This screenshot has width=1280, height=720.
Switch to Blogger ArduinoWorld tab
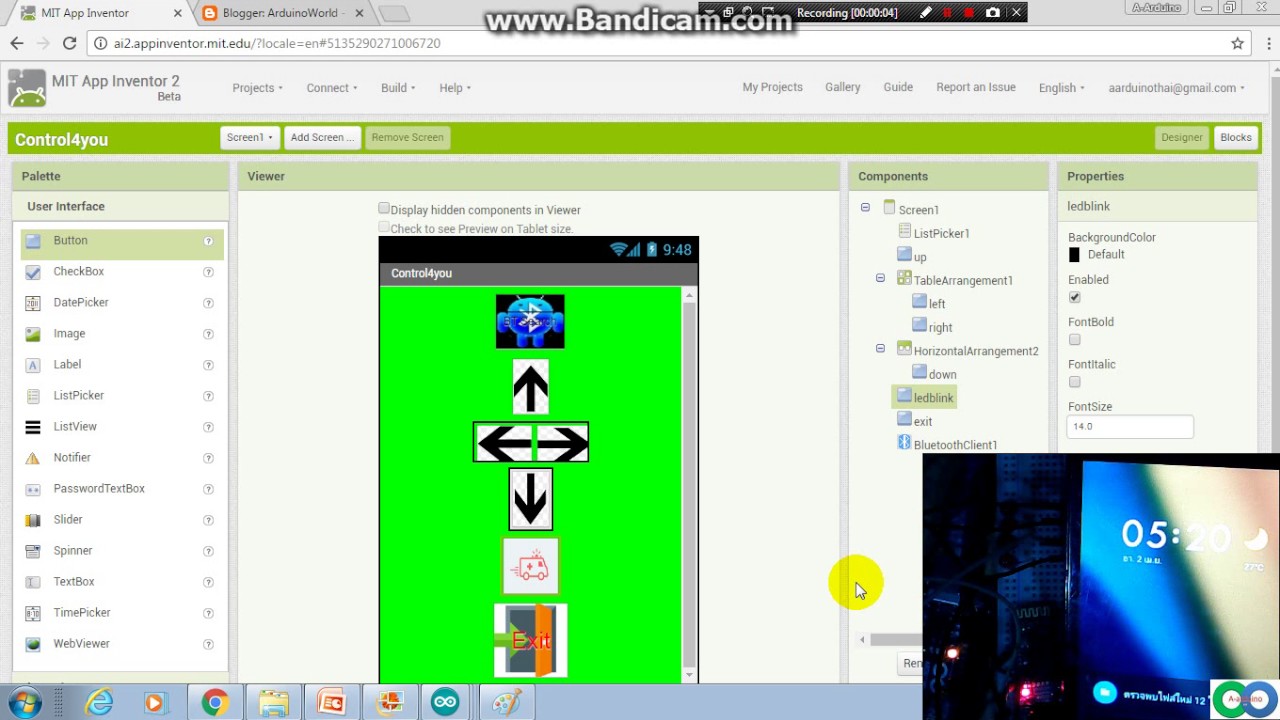tap(283, 13)
